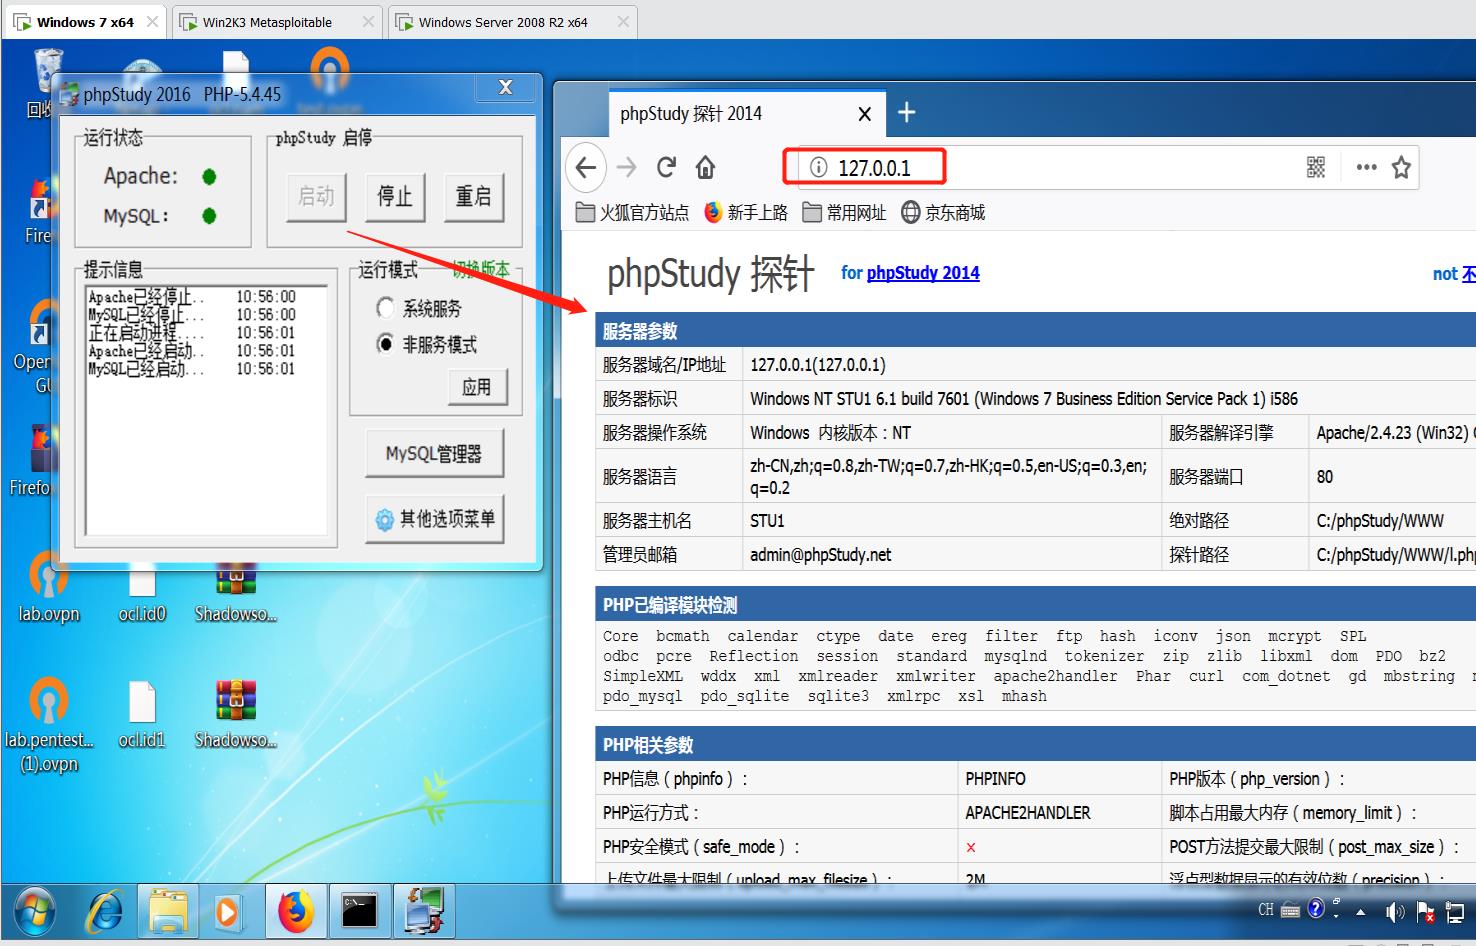
Task: Click the Firefox forward arrow
Action: 627,168
